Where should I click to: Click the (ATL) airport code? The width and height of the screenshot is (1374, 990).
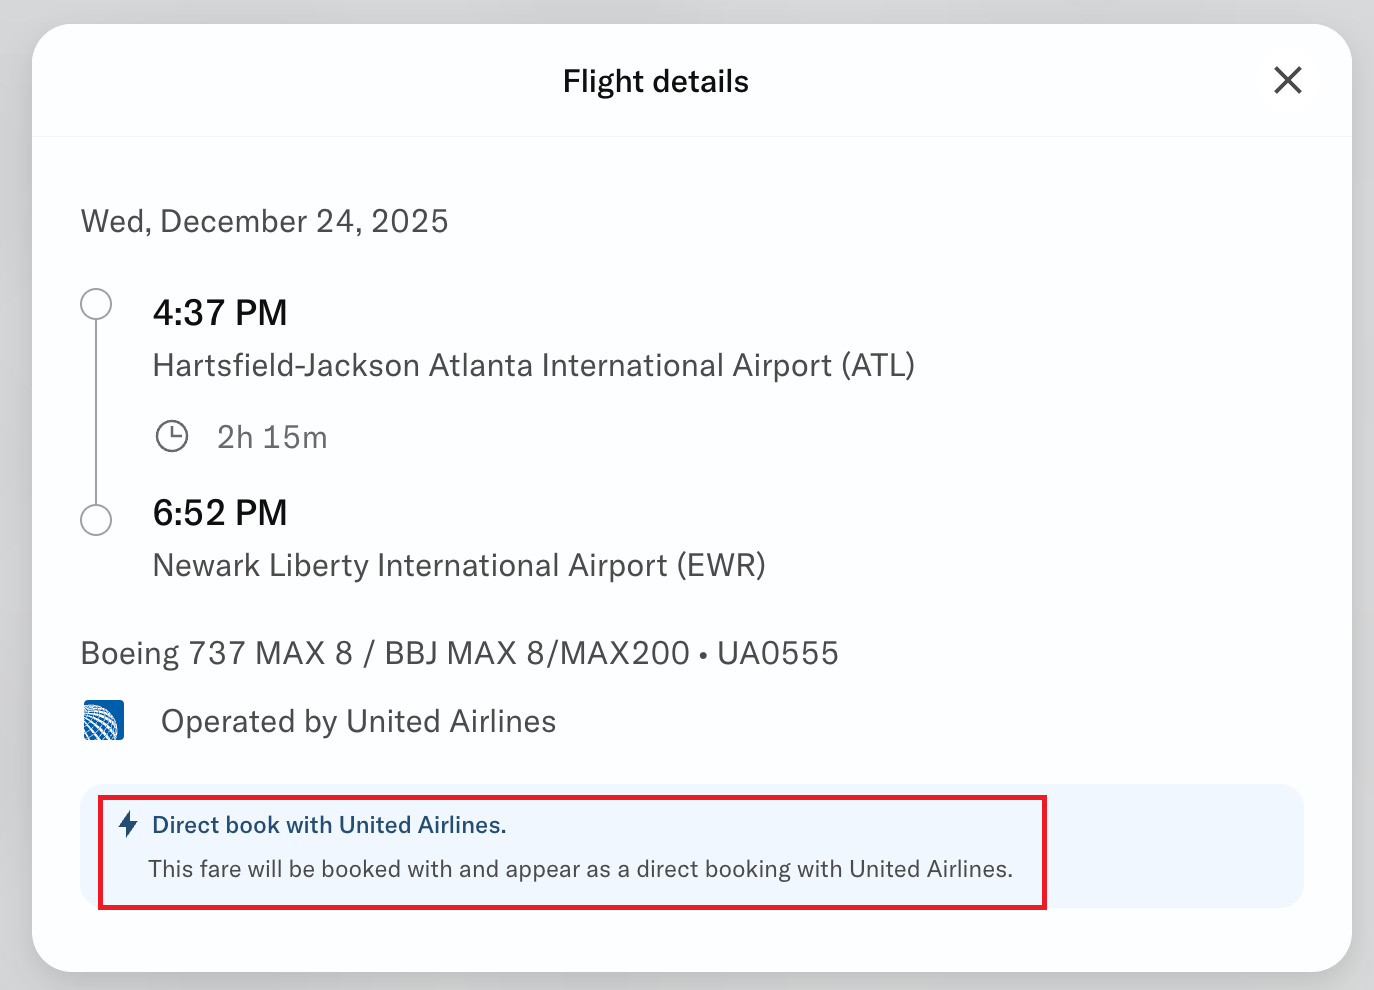click(877, 366)
